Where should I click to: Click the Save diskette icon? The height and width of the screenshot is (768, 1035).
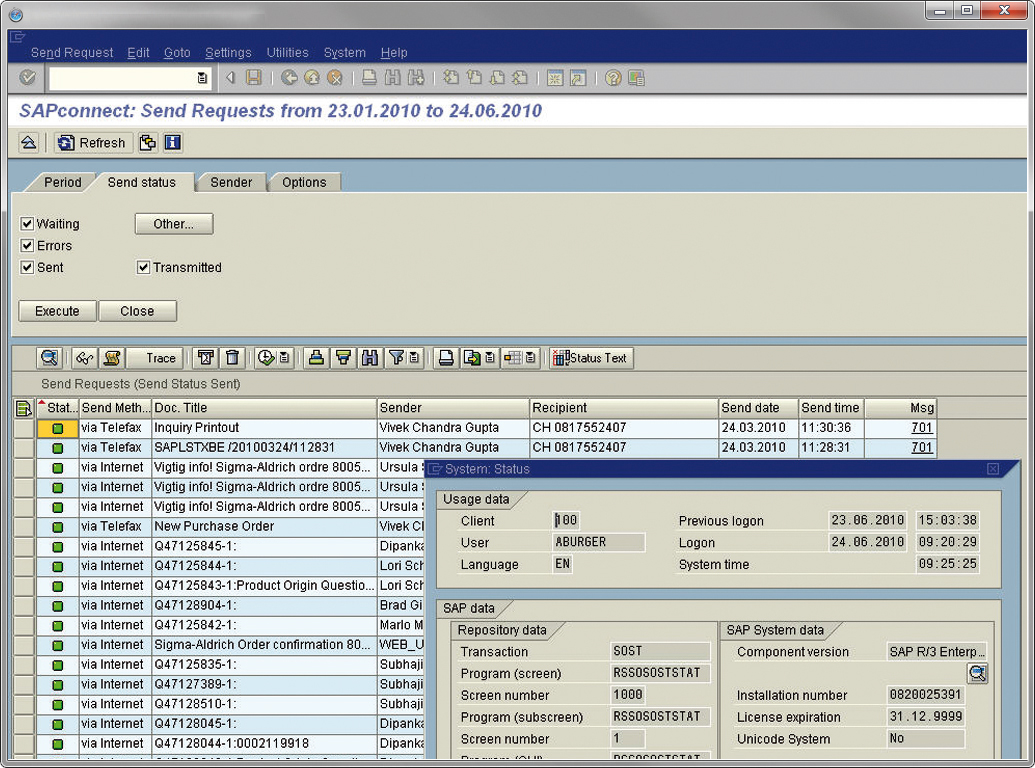point(253,78)
